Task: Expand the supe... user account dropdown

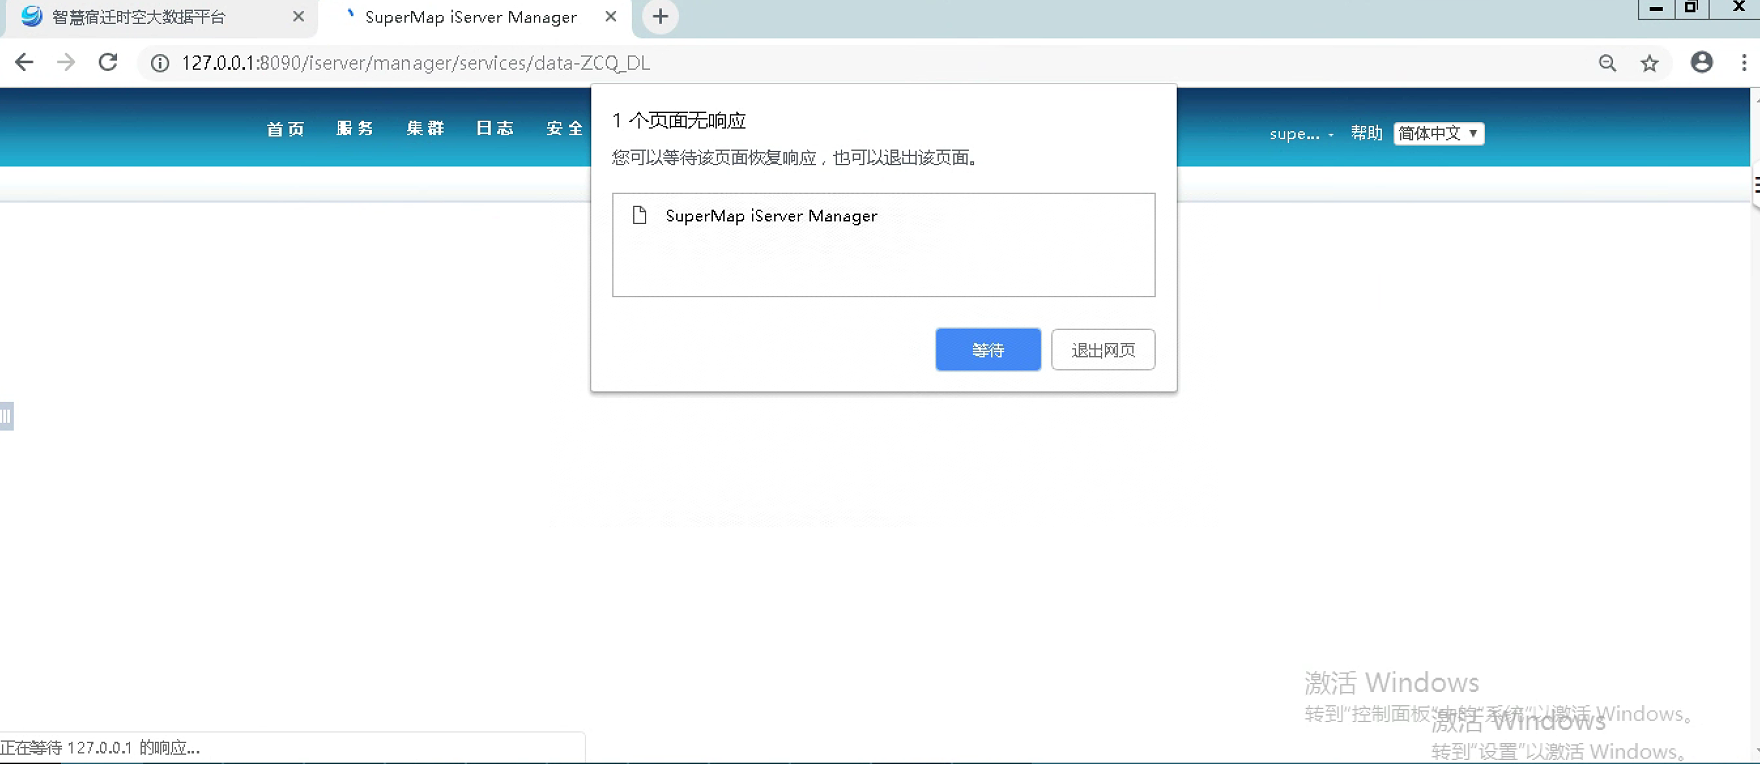Action: click(1301, 134)
